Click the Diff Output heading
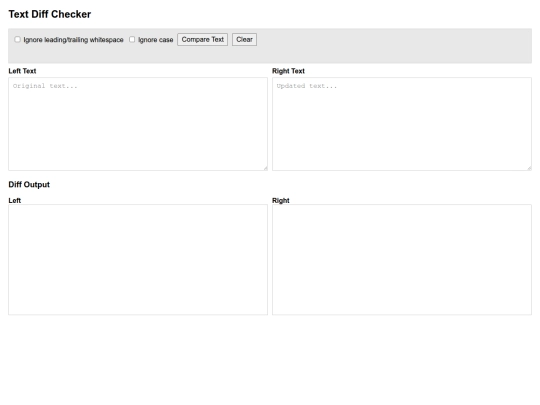540x405 pixels. point(29,185)
